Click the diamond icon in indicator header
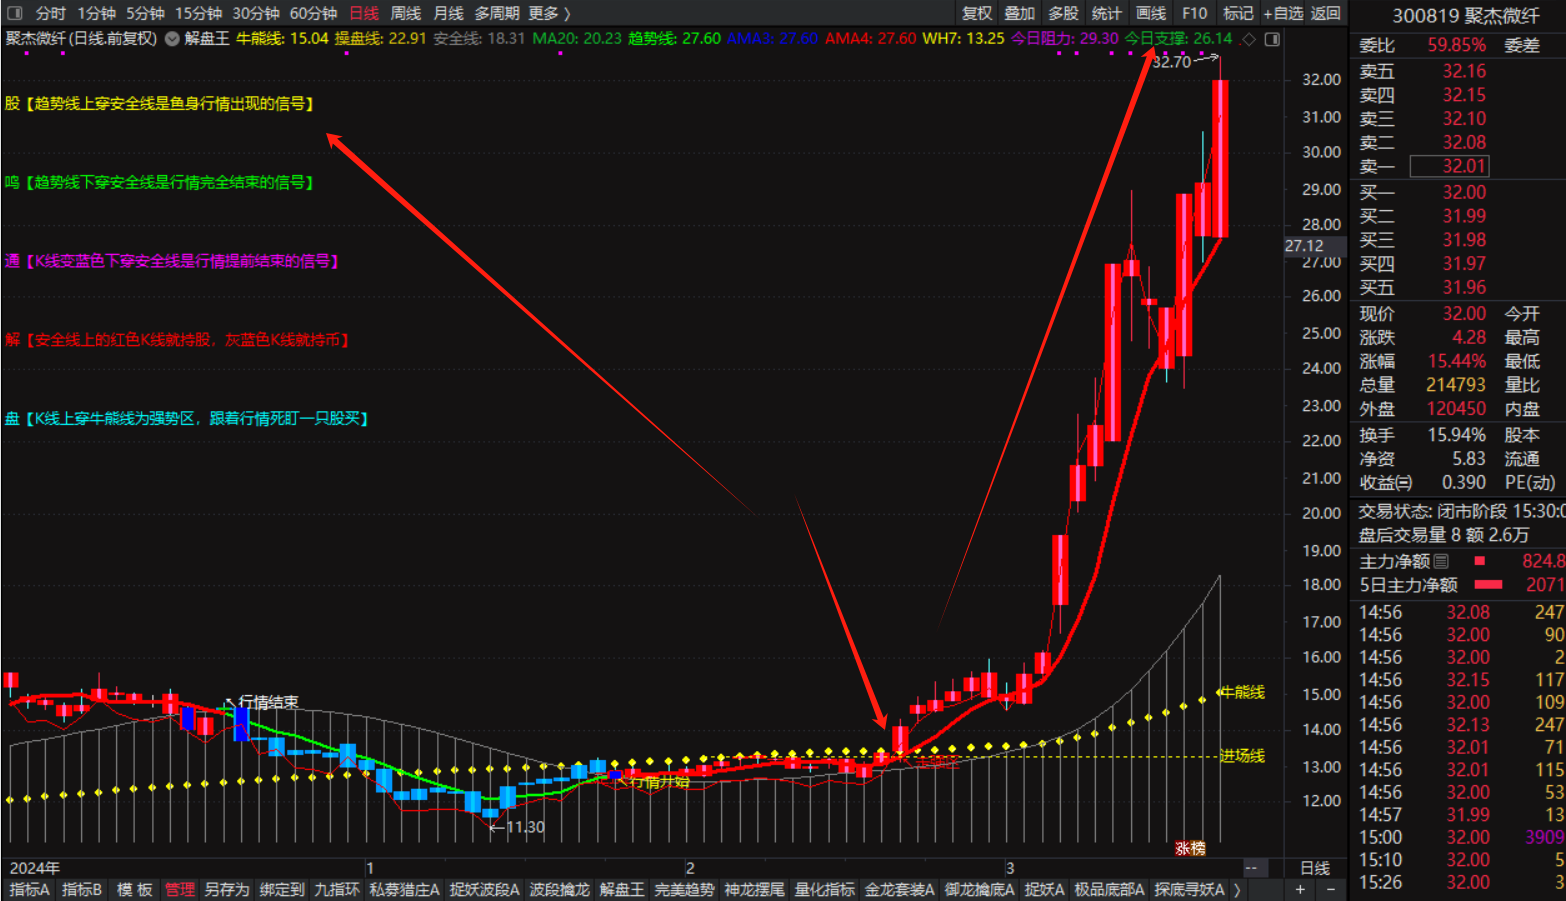The height and width of the screenshot is (901, 1566). [x=1248, y=39]
